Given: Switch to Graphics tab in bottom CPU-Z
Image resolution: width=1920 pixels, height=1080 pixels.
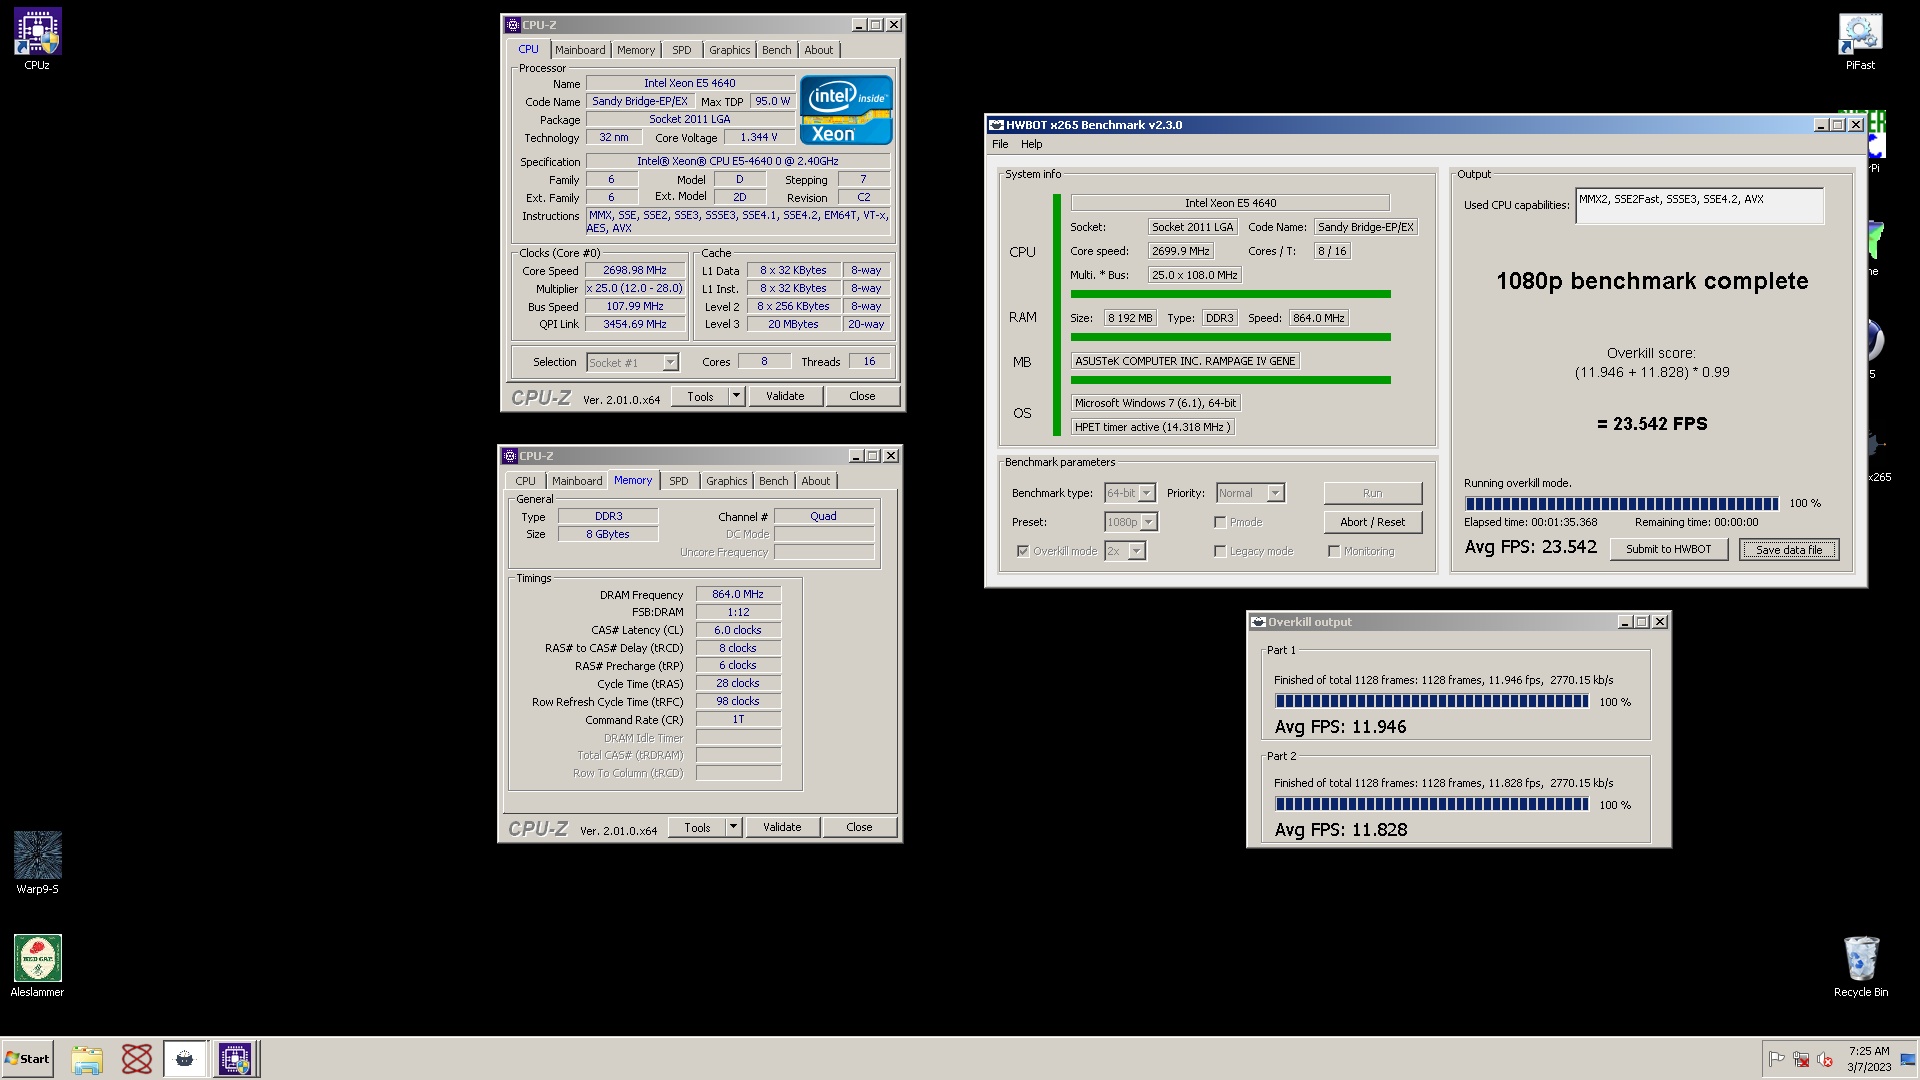Looking at the screenshot, I should coord(726,481).
